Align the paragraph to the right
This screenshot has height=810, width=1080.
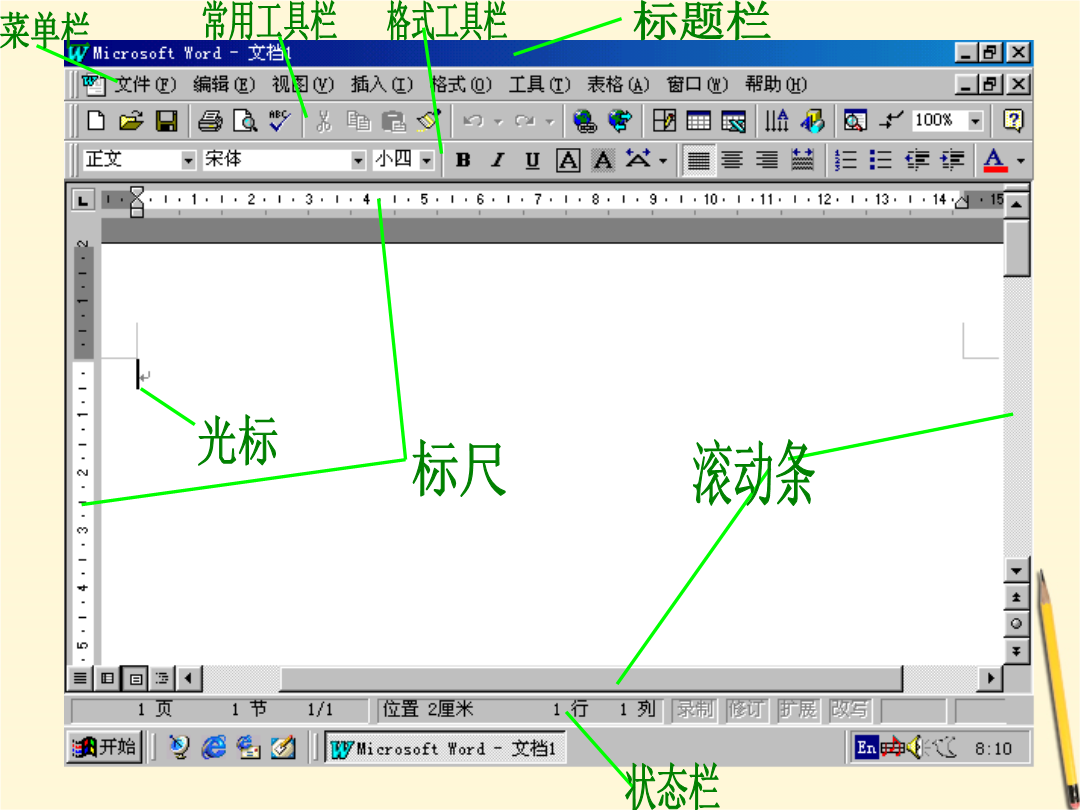767,160
